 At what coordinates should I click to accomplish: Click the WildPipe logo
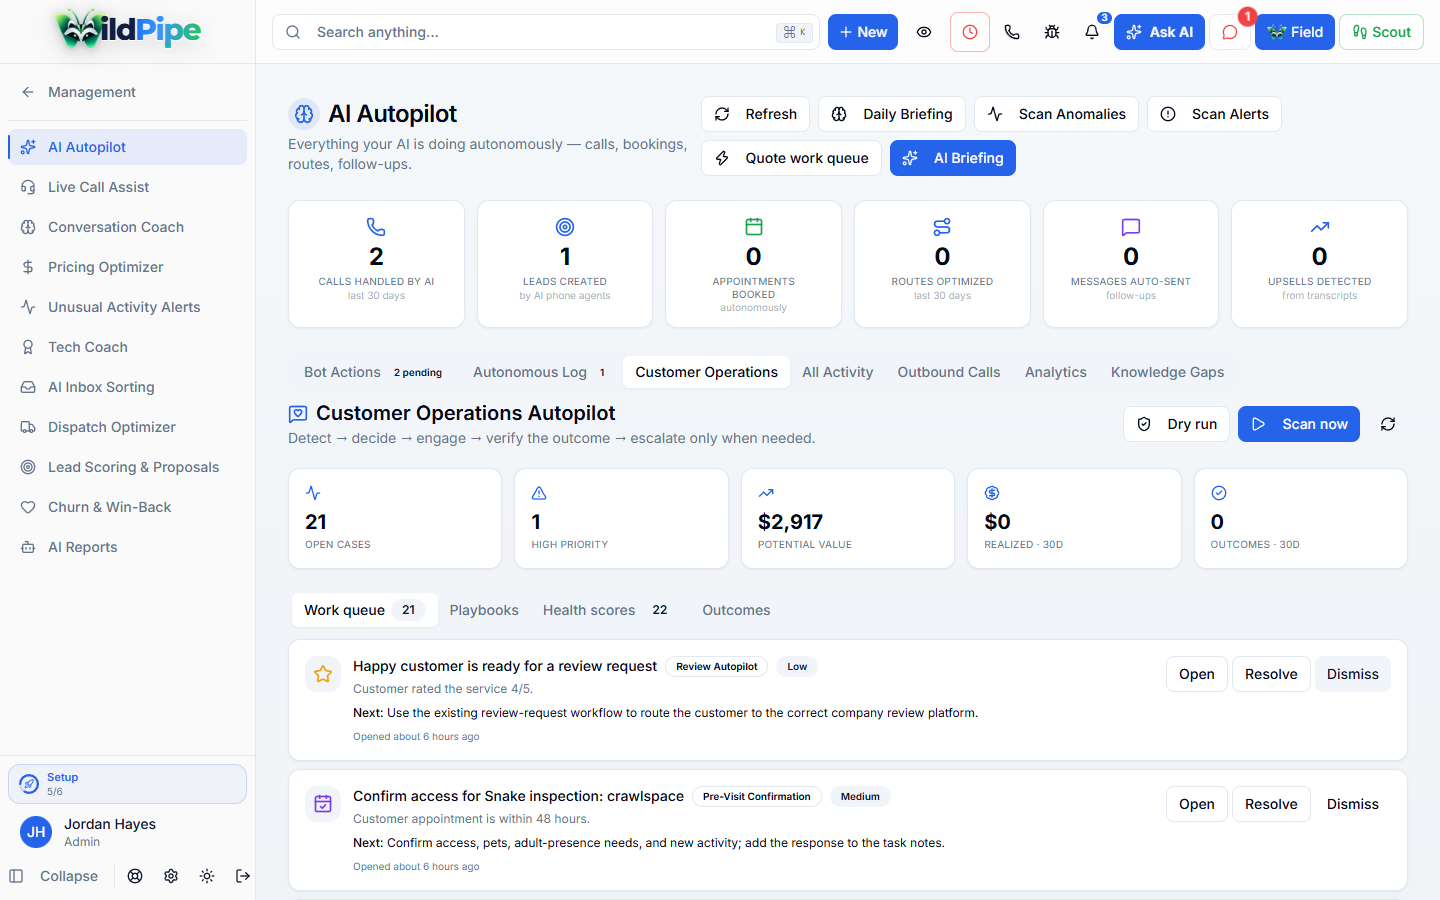(x=128, y=30)
